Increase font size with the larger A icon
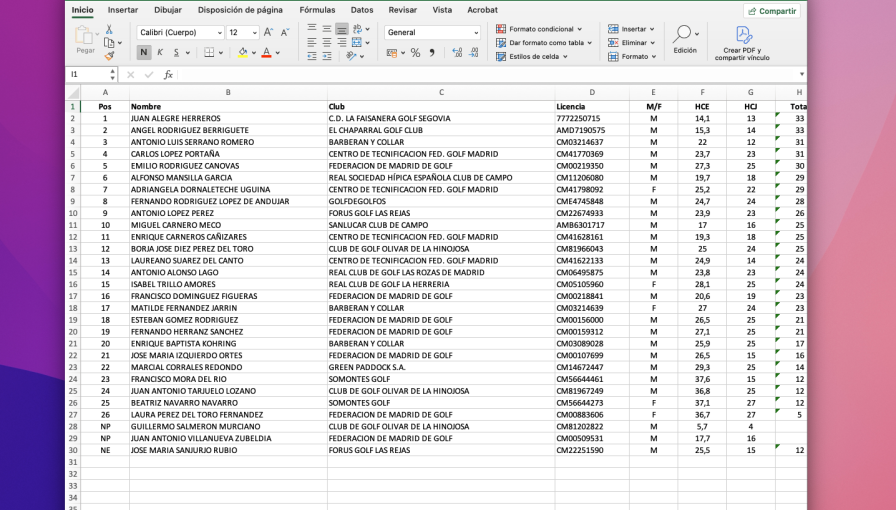 click(x=268, y=32)
